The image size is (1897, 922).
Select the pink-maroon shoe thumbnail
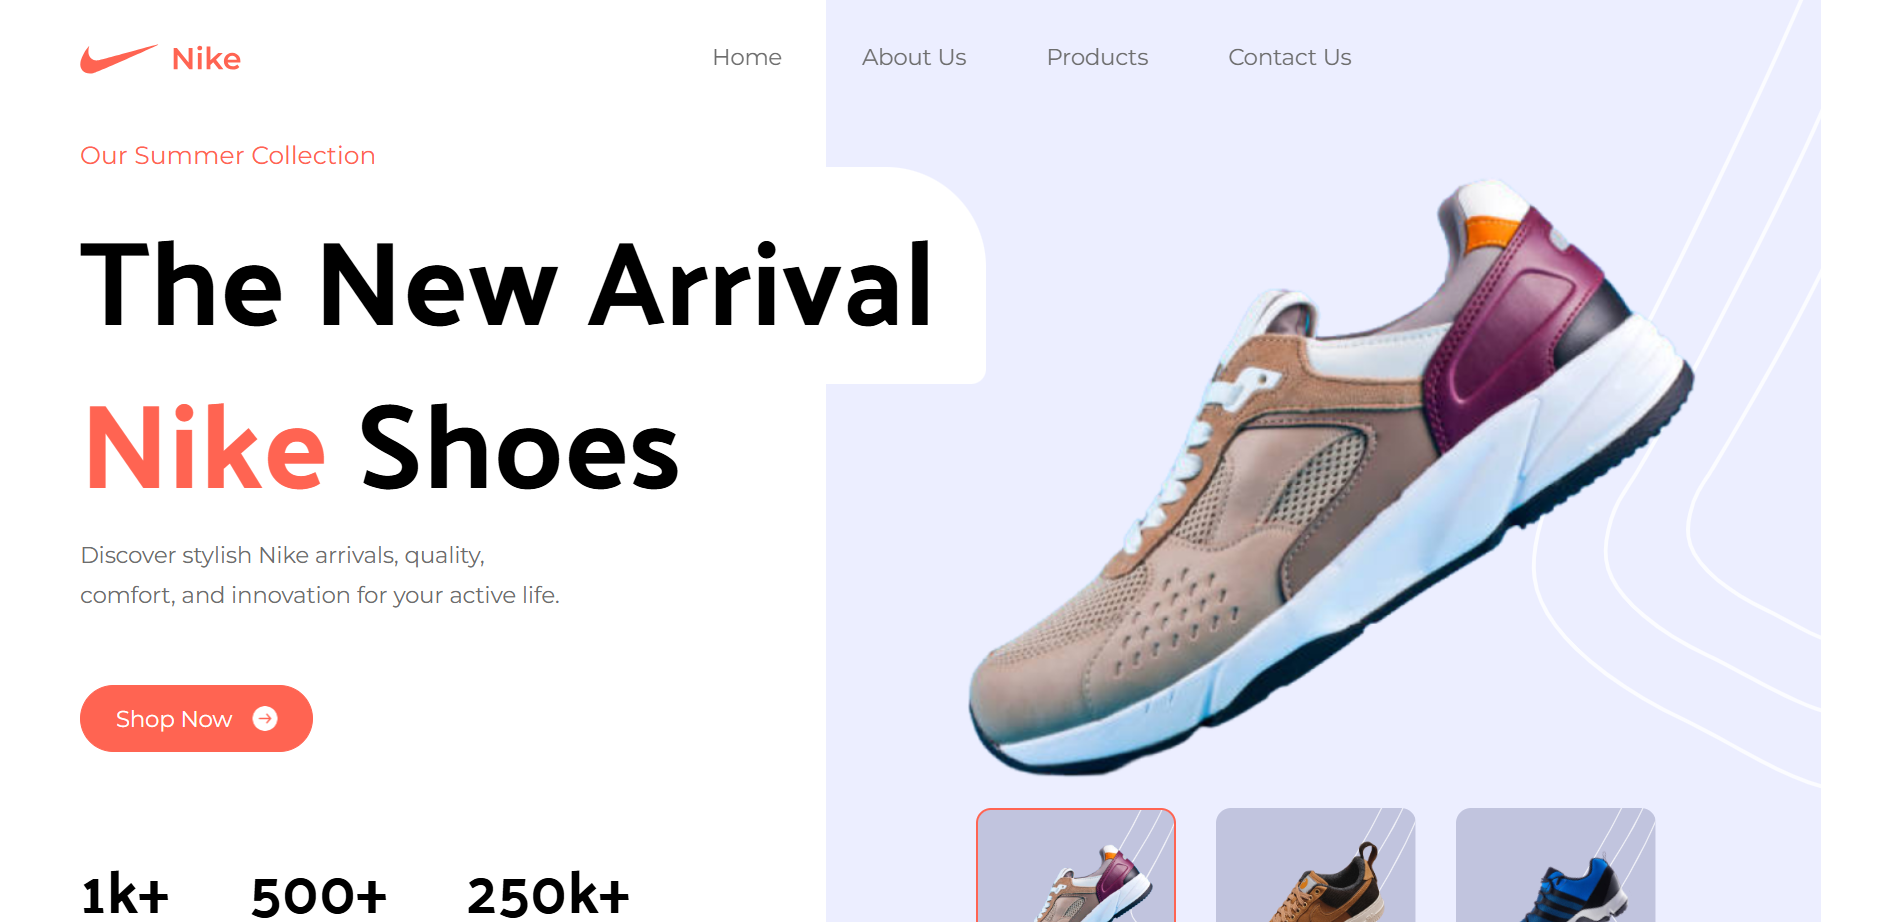(1076, 865)
